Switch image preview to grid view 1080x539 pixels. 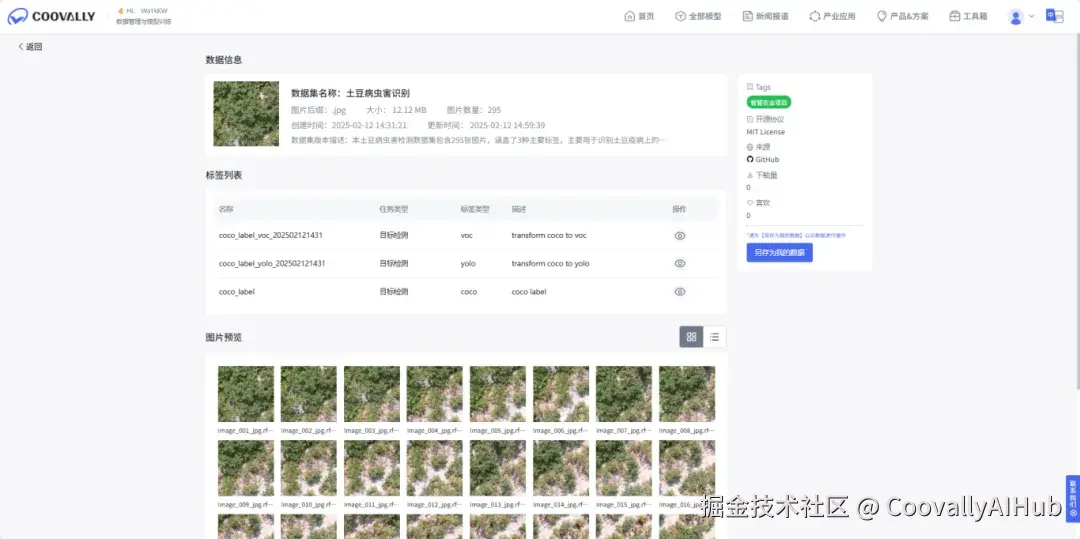[x=692, y=337]
